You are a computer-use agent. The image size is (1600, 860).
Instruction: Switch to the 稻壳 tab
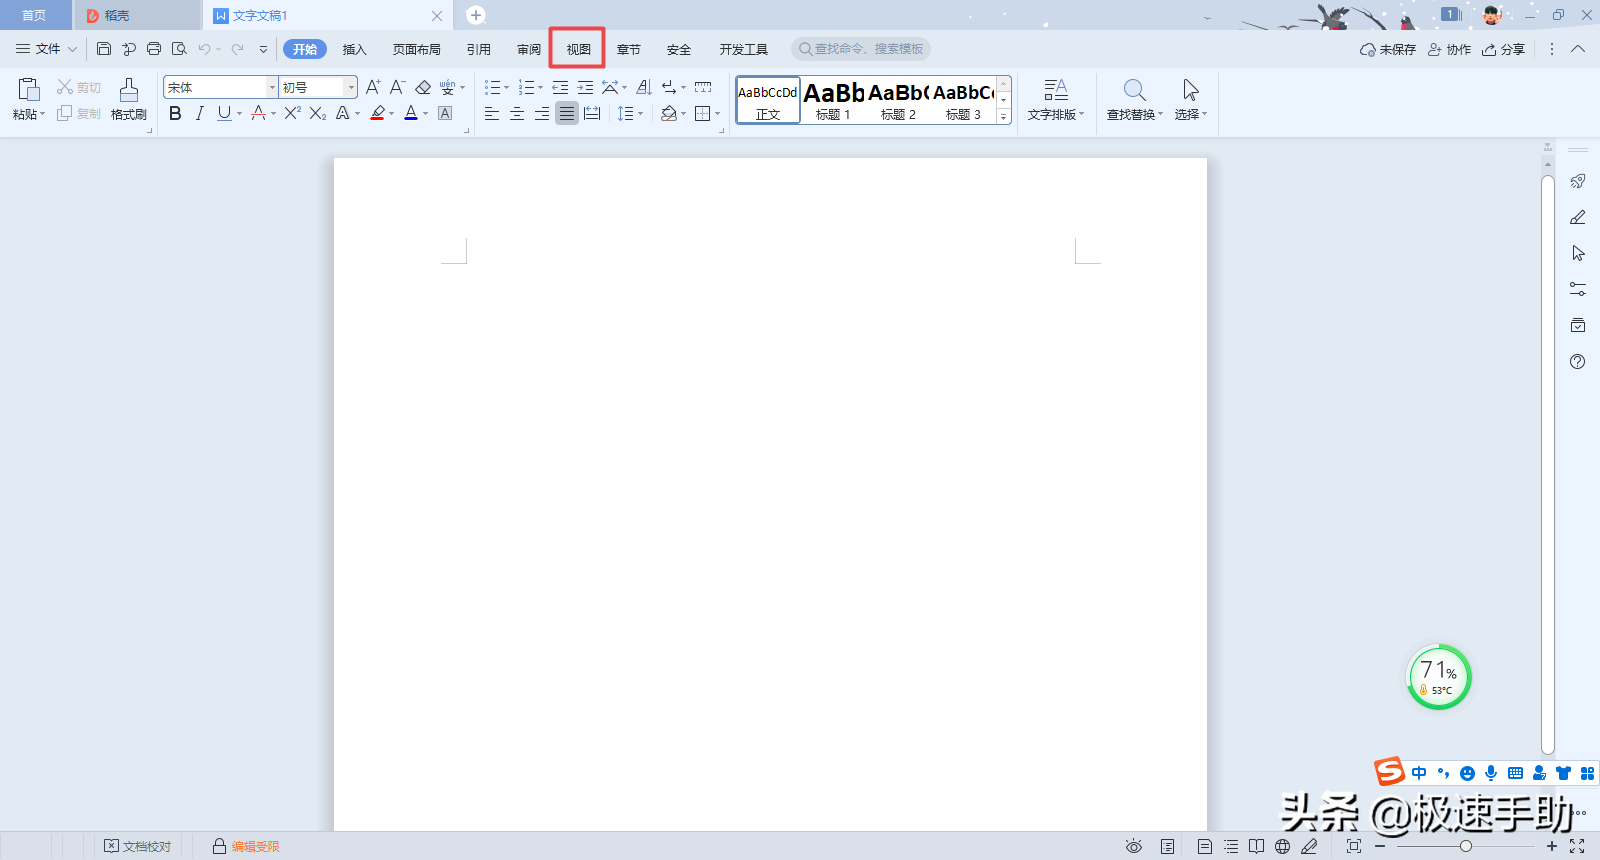coord(136,15)
